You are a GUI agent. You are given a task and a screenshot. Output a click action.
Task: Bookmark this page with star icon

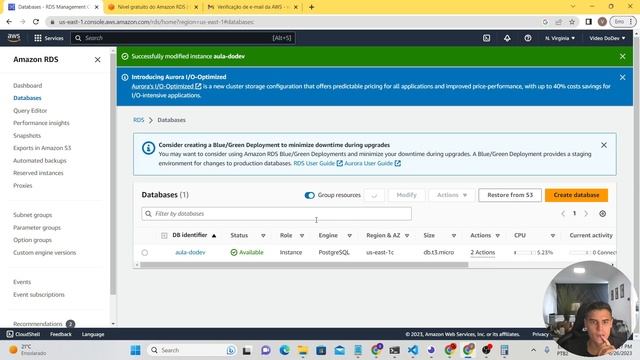572,22
